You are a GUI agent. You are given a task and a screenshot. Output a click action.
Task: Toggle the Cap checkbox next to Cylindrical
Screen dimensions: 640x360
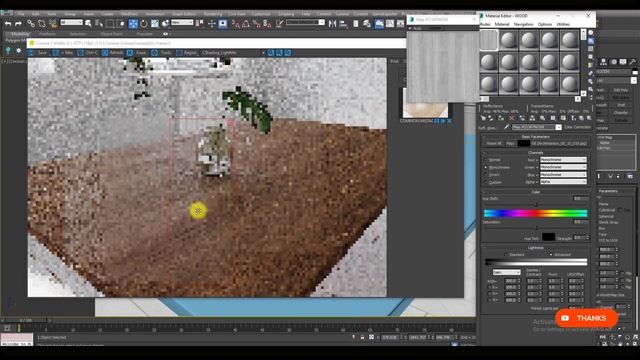(620, 210)
